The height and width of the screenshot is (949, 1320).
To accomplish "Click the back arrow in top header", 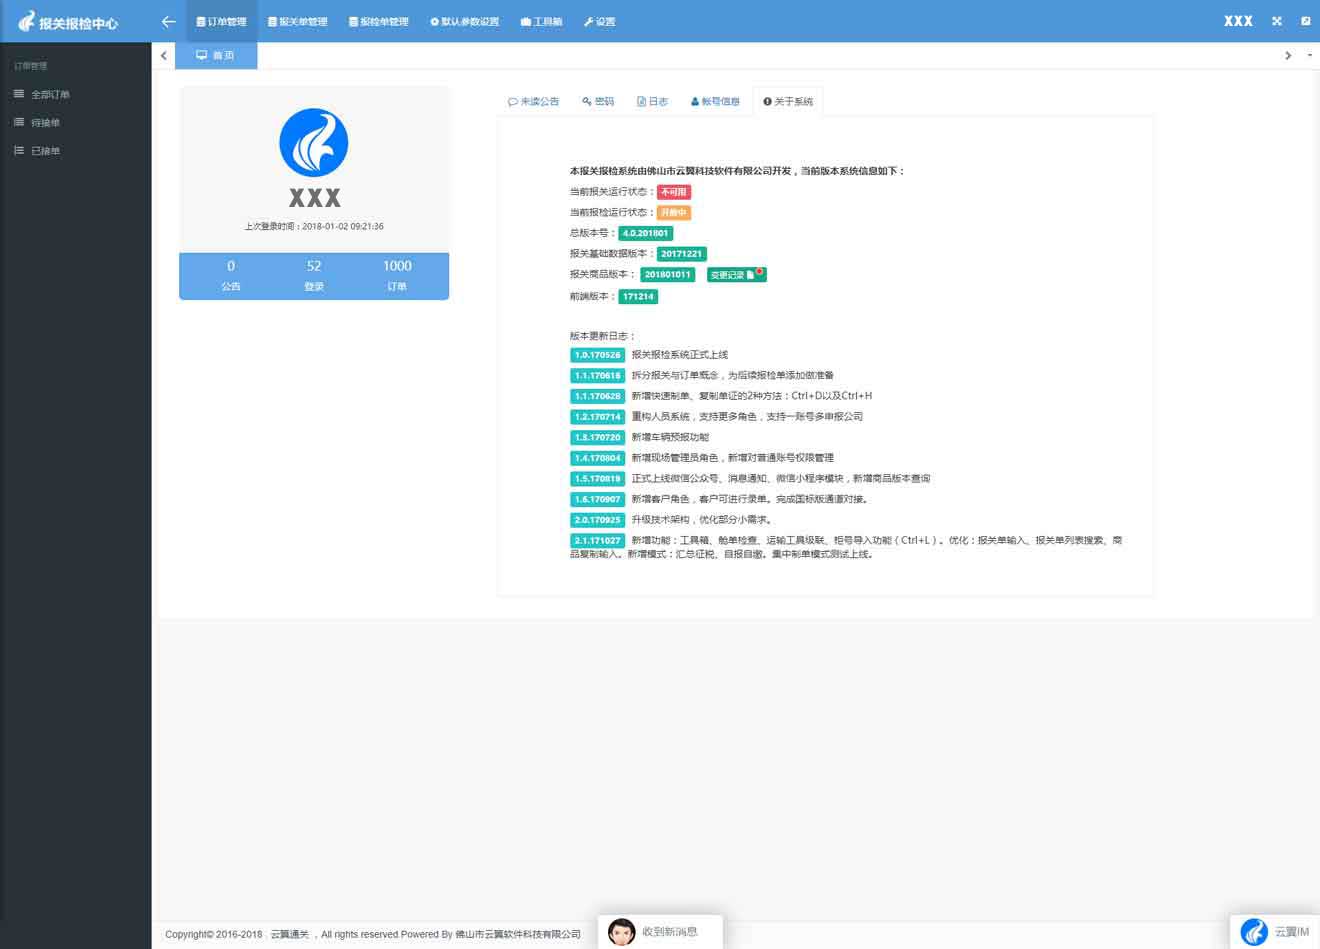I will 168,21.
